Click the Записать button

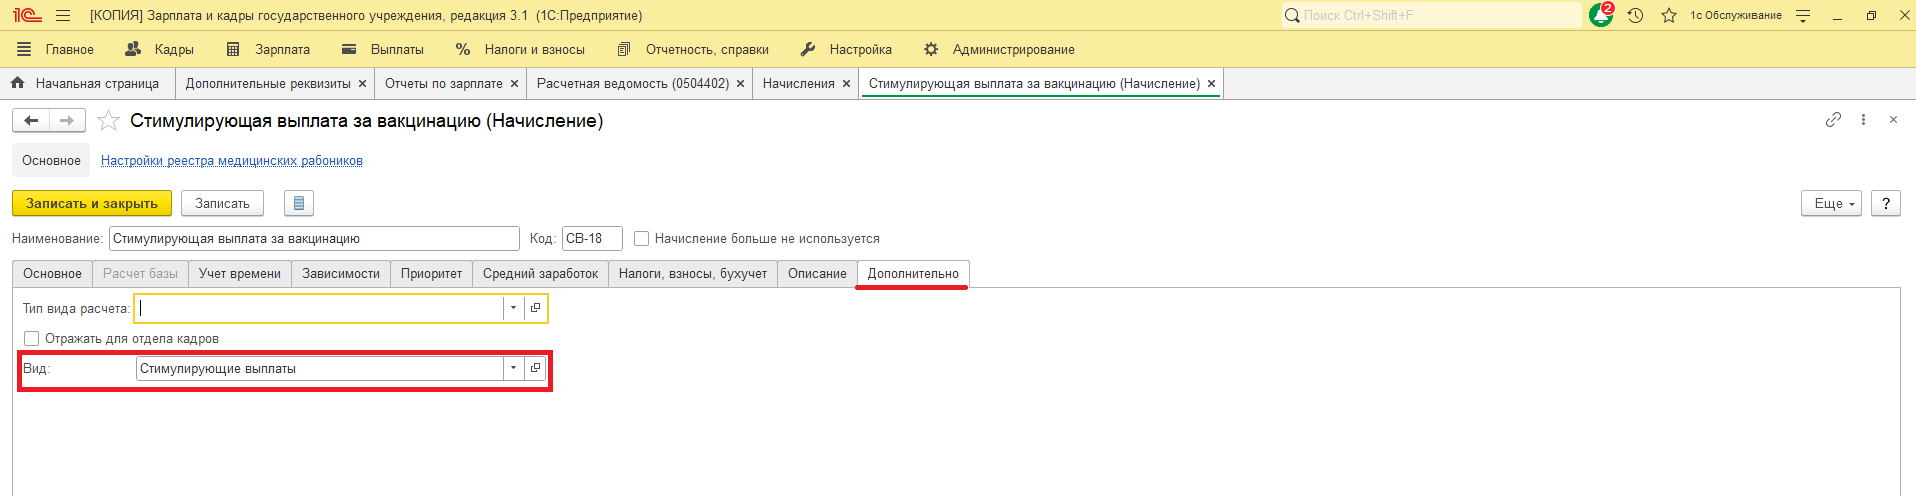pos(222,203)
